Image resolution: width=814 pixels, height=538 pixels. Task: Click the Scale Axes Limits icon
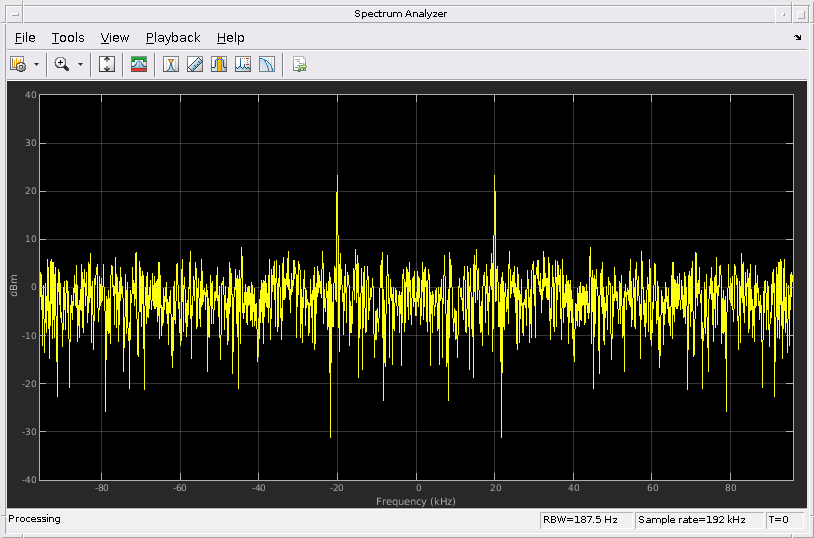(x=108, y=64)
